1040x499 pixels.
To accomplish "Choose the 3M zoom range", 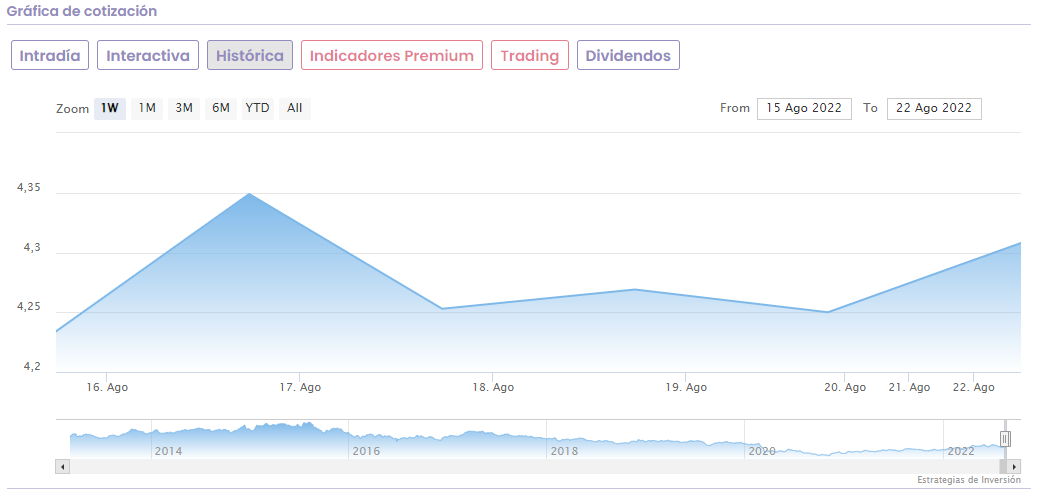I will 184,108.
